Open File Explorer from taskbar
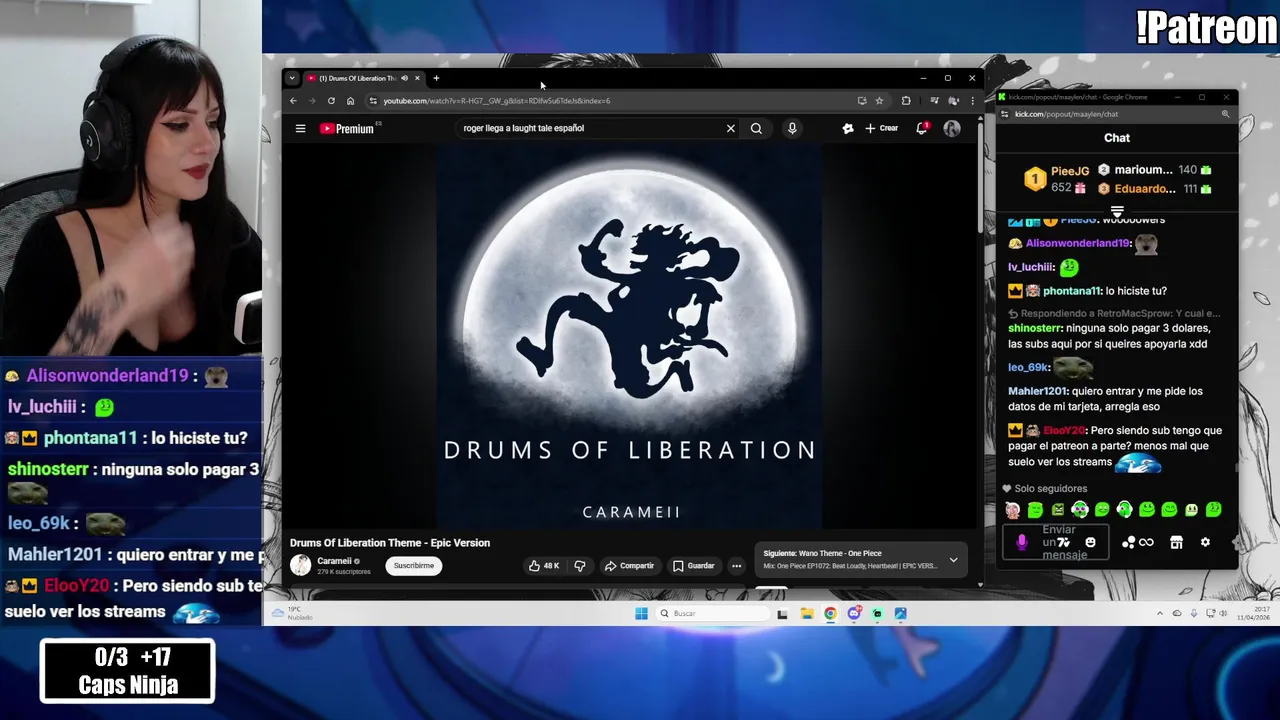 click(807, 613)
